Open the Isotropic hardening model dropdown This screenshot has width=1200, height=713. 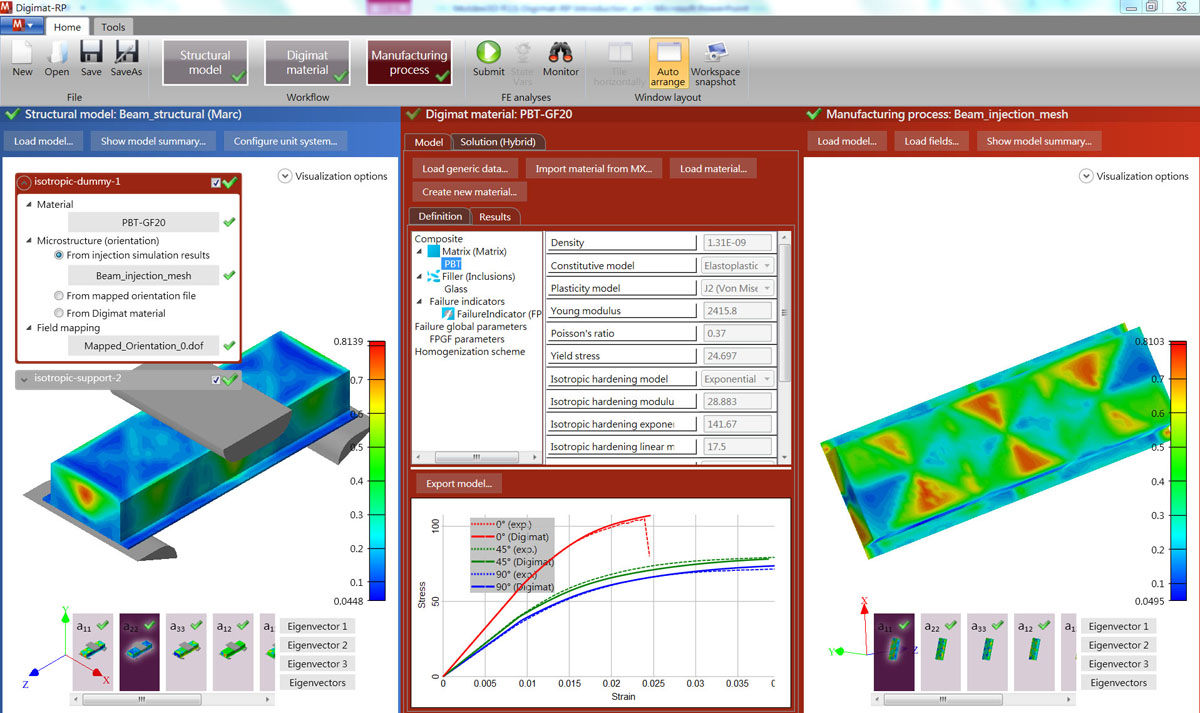tap(738, 379)
